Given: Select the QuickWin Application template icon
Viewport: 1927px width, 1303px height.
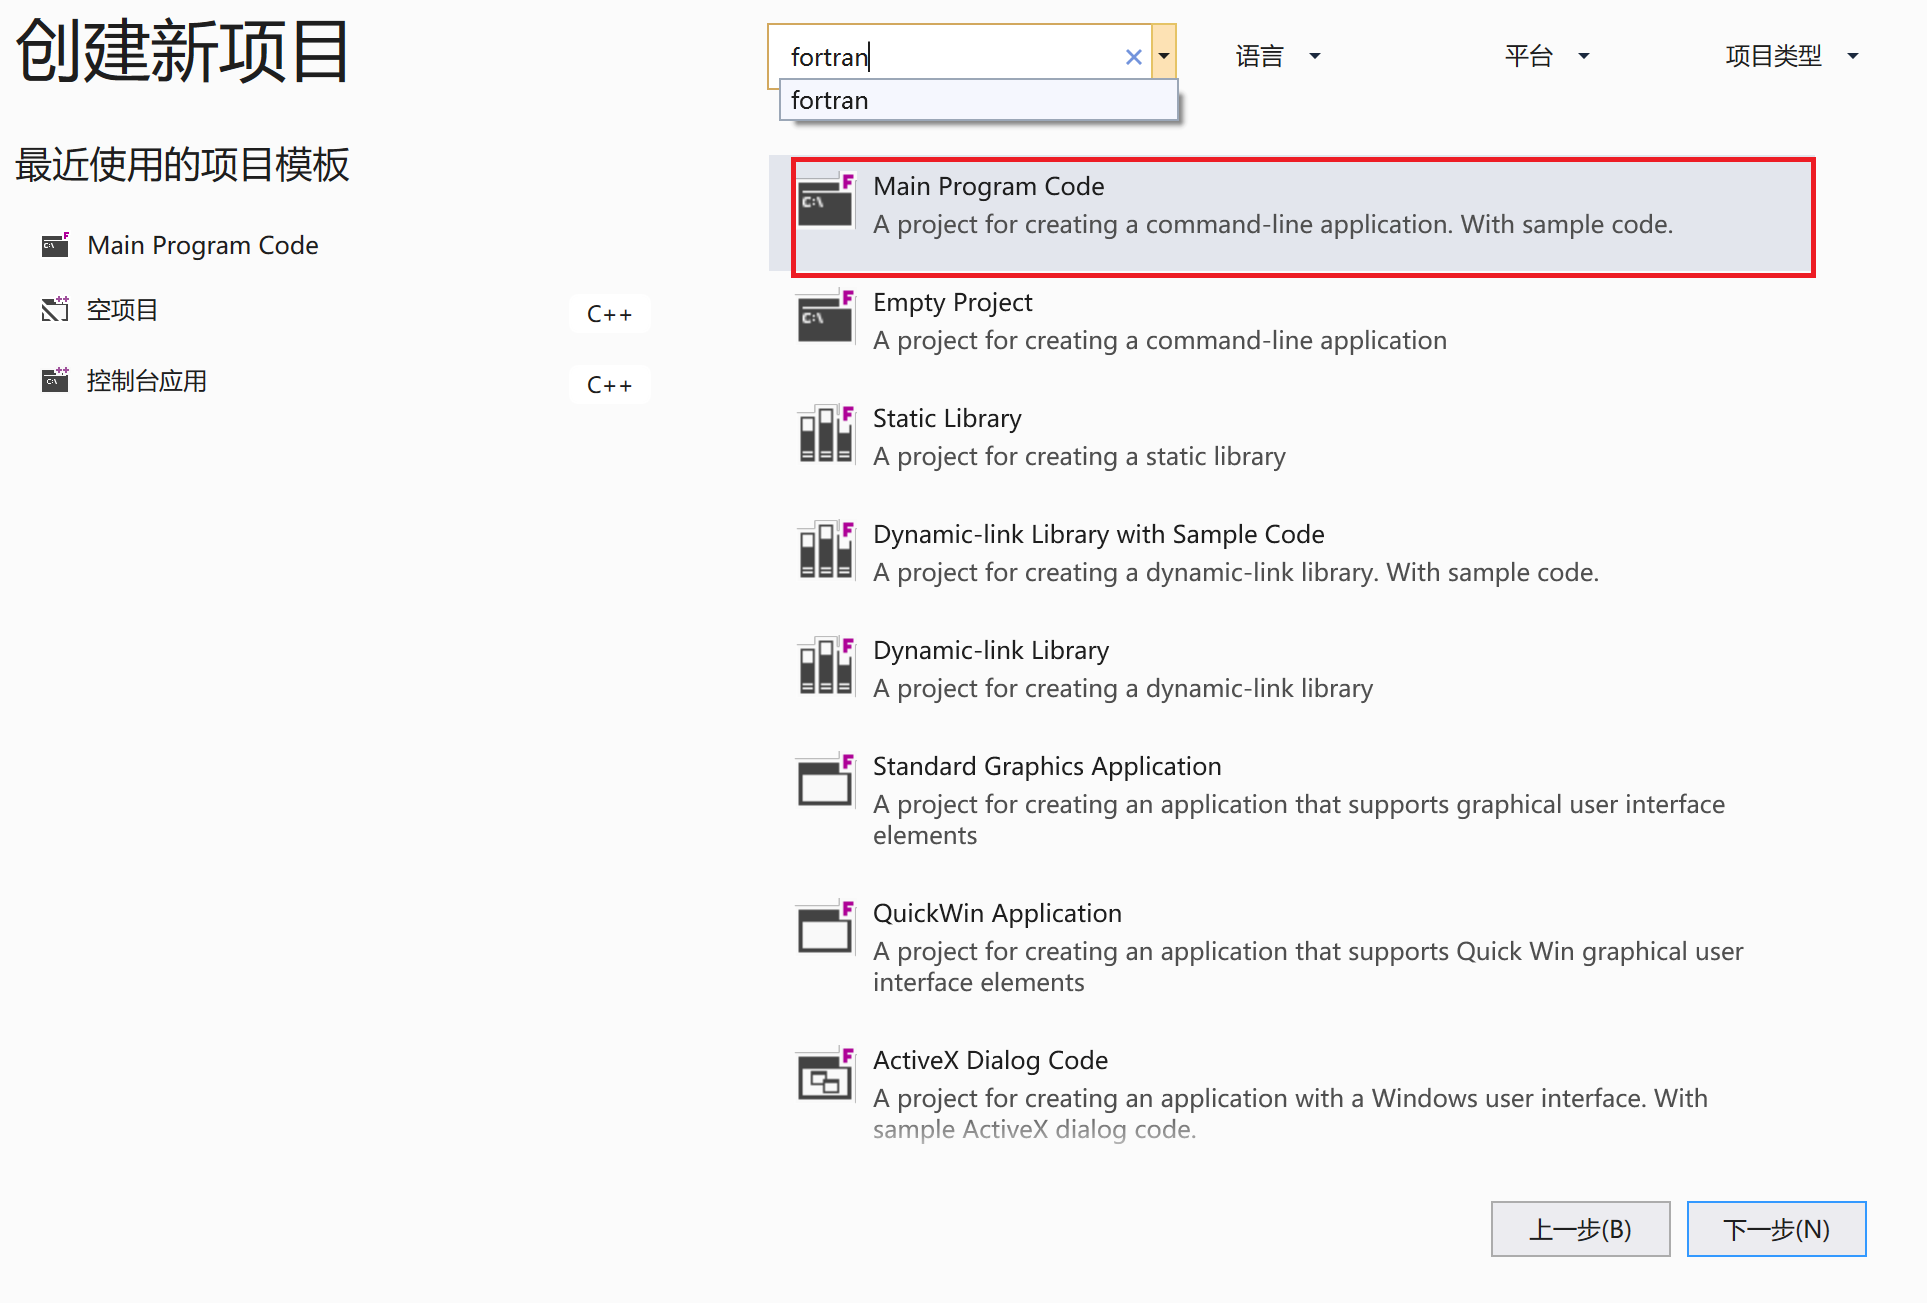Looking at the screenshot, I should [x=824, y=928].
